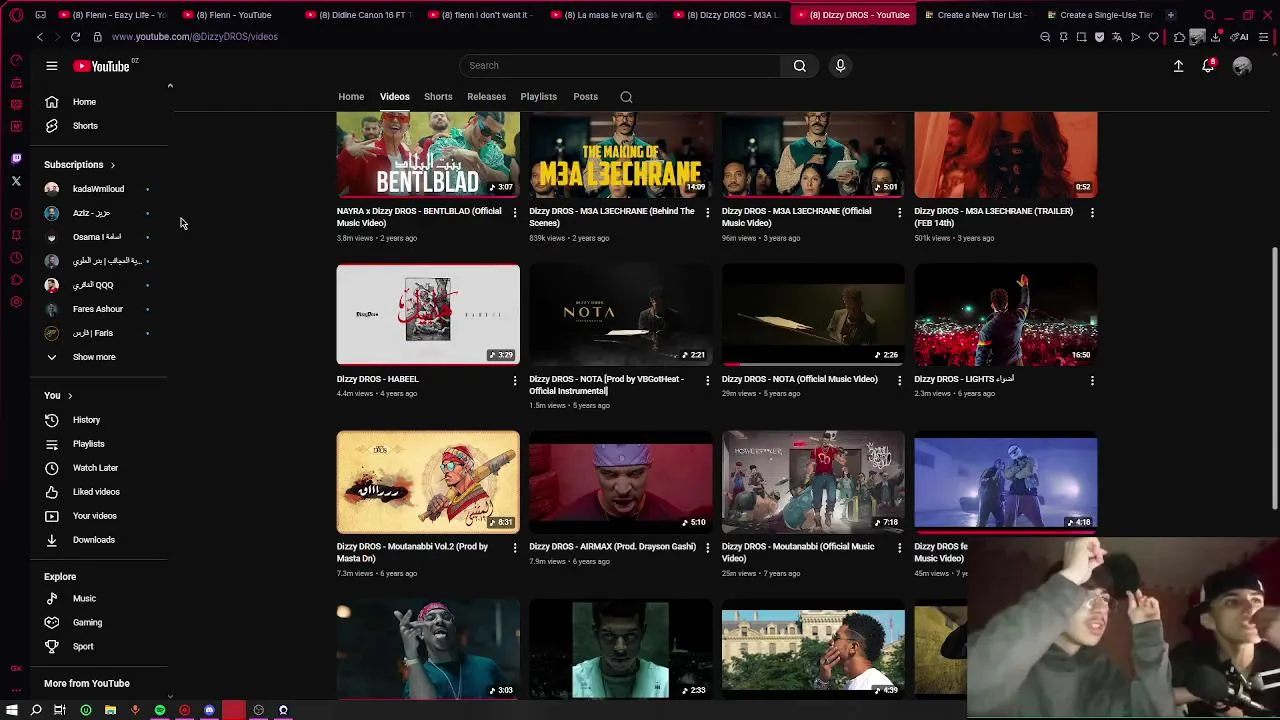Image resolution: width=1280 pixels, height=720 pixels.
Task: Open X Twitter in browser sidebar
Action: click(16, 181)
